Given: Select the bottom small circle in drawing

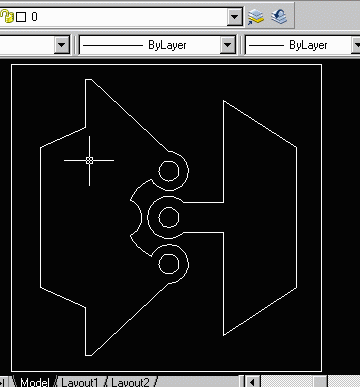Looking at the screenshot, I should [169, 264].
